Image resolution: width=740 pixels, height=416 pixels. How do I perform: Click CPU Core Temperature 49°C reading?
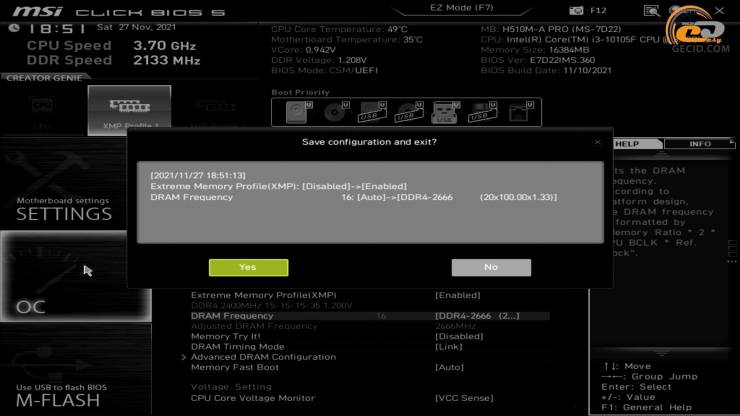339,29
